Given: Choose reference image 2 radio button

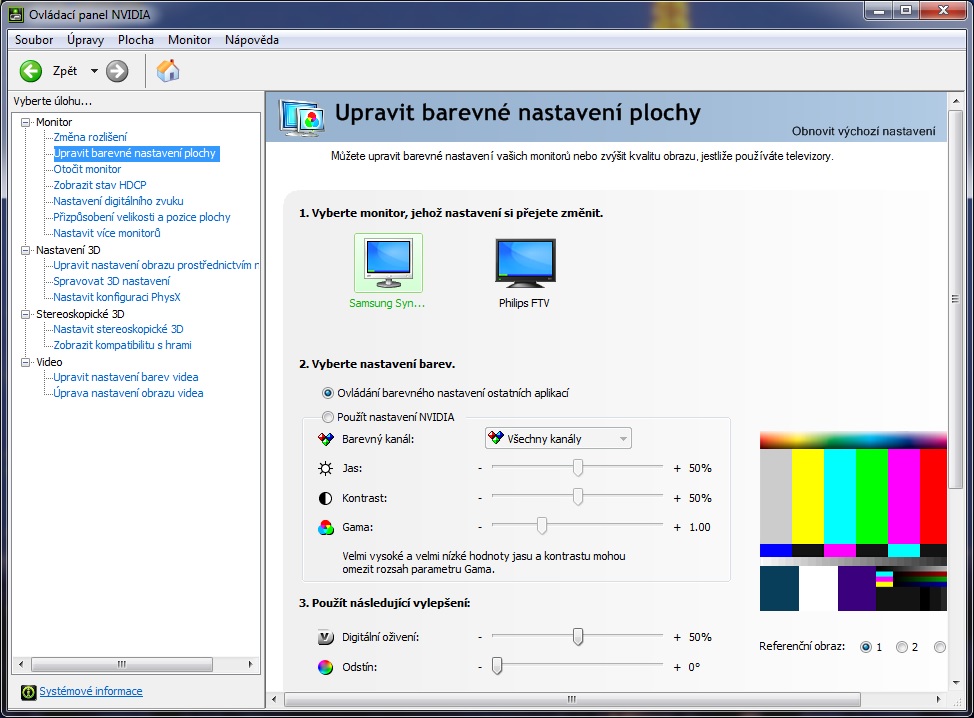Looking at the screenshot, I should [902, 647].
